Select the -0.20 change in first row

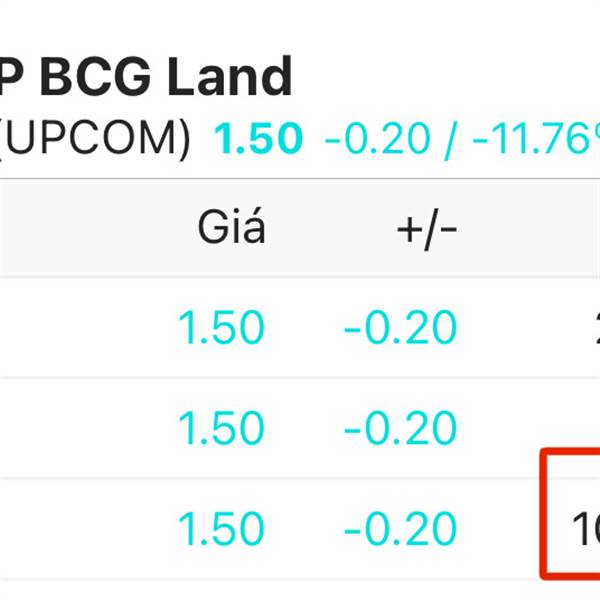coord(400,328)
